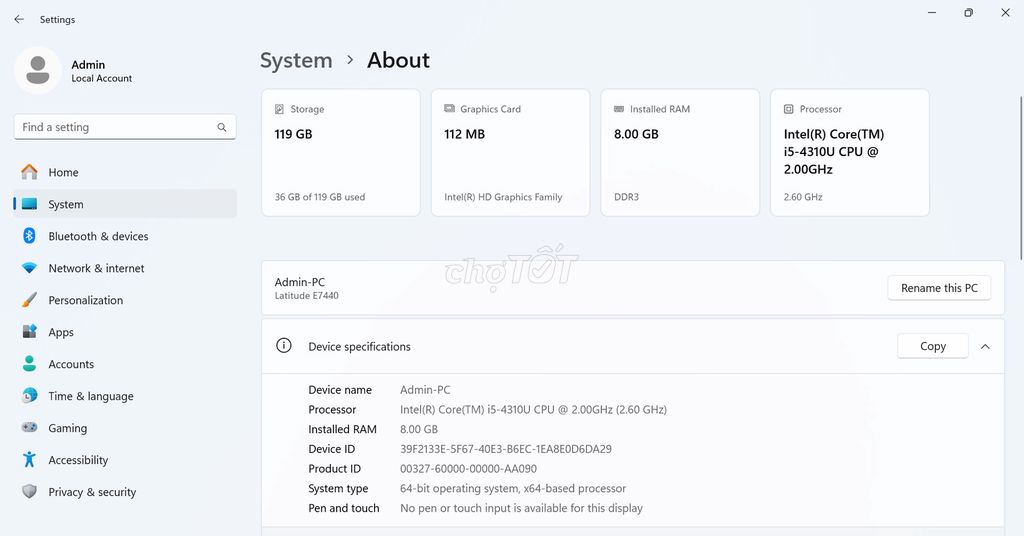The width and height of the screenshot is (1024, 536).
Task: Click the 64-bit operating system value
Action: 513,488
